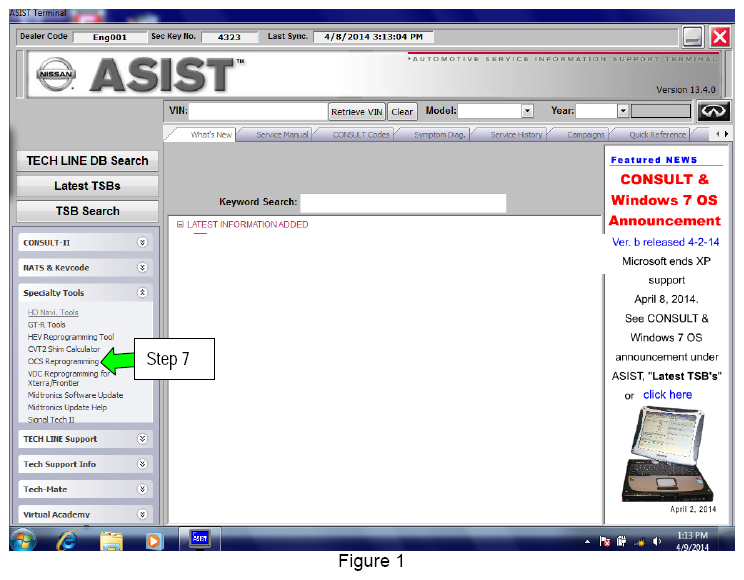This screenshot has height=580, width=744.
Task: Switch to the CONSULT Codes tab
Action: pyautogui.click(x=361, y=135)
